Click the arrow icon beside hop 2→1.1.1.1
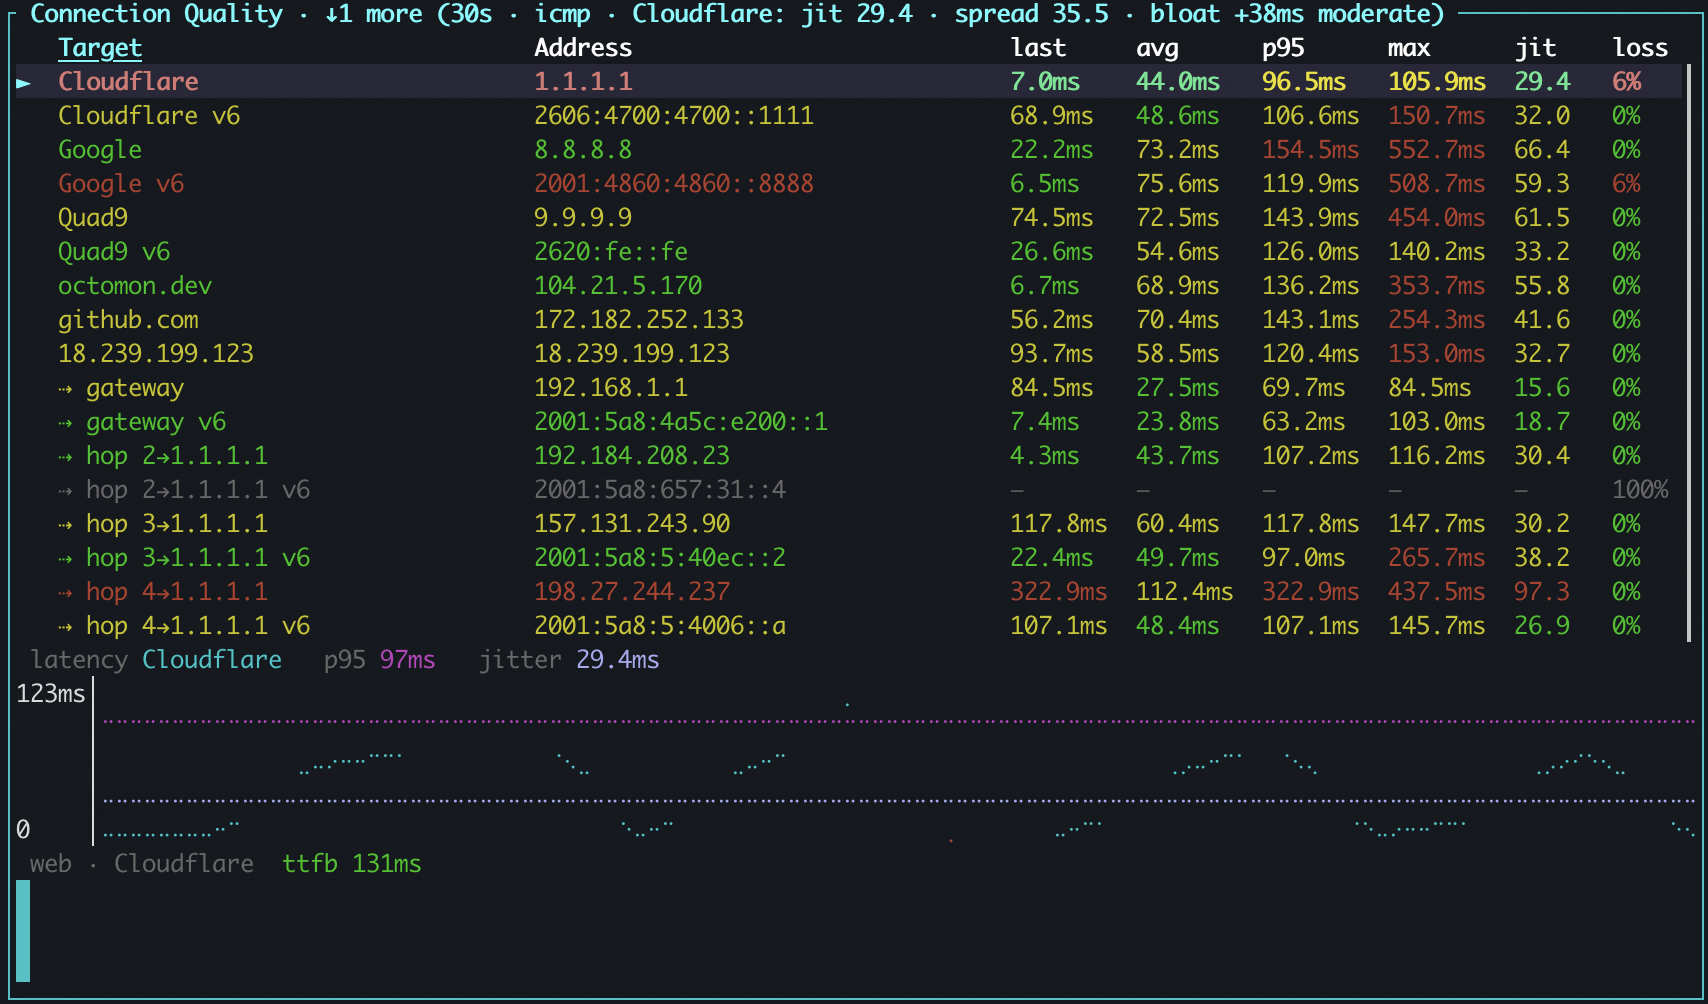The width and height of the screenshot is (1708, 1004). [x=65, y=456]
